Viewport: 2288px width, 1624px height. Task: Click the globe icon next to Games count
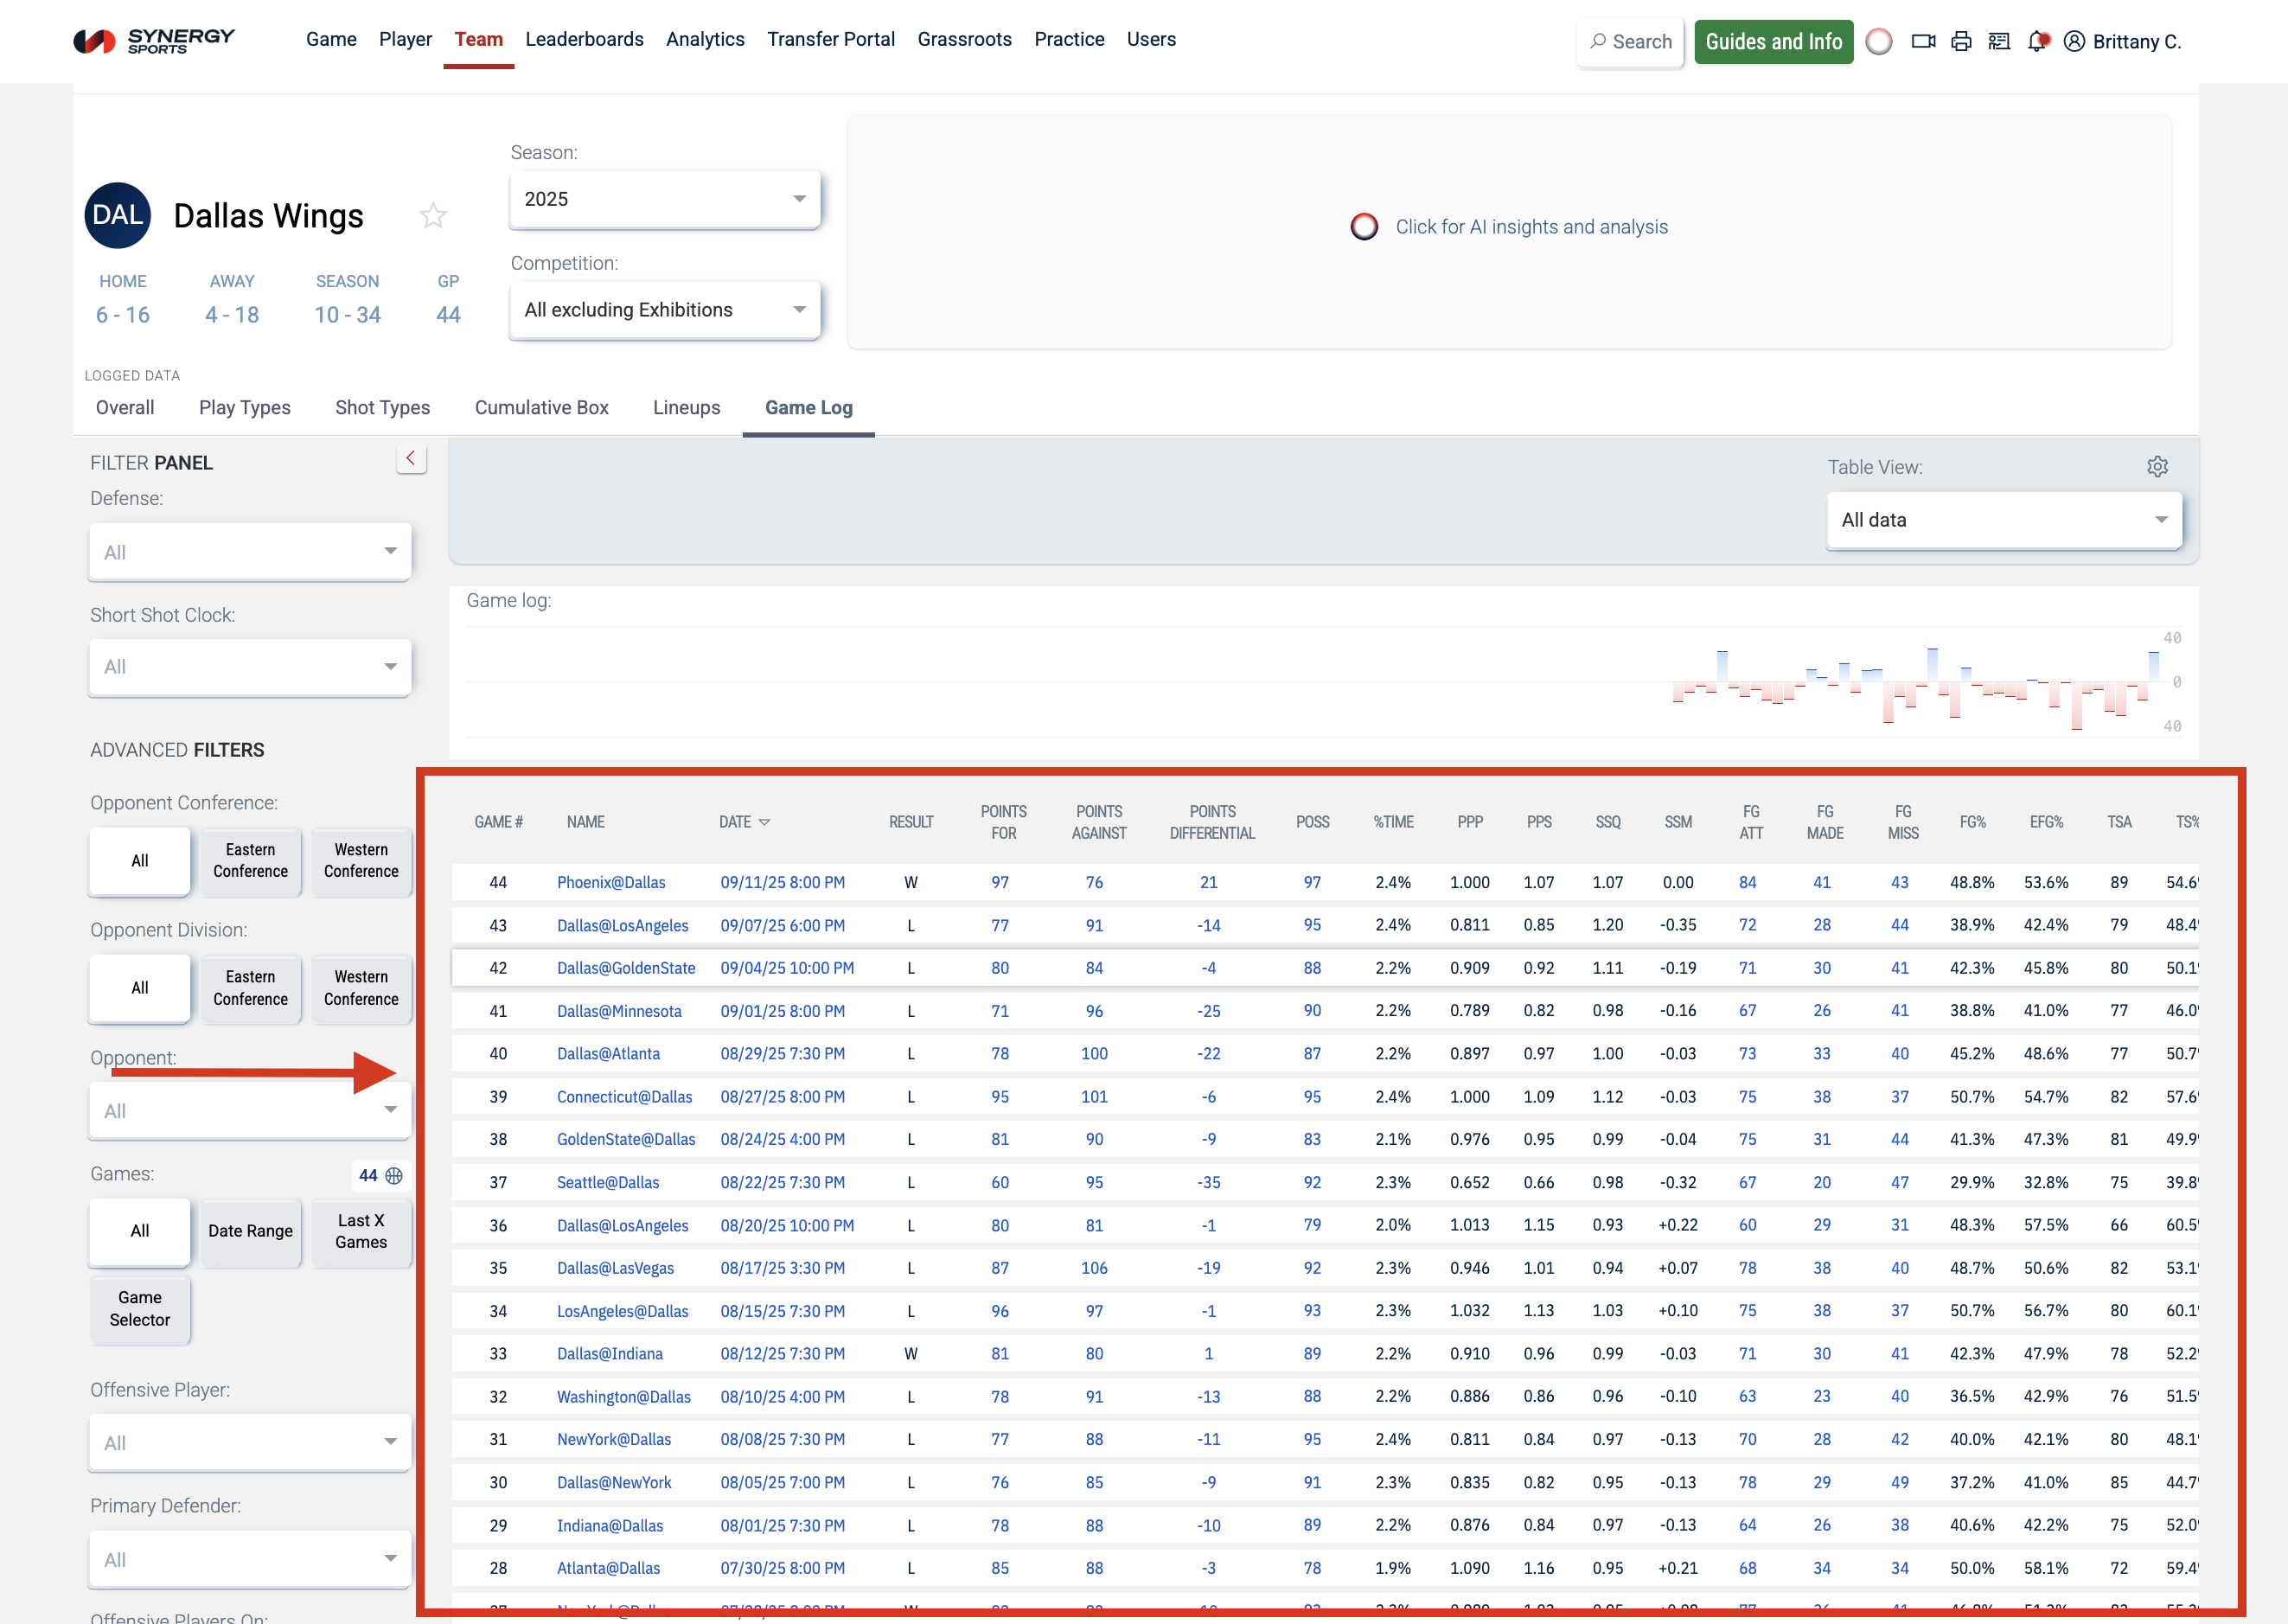[x=394, y=1176]
